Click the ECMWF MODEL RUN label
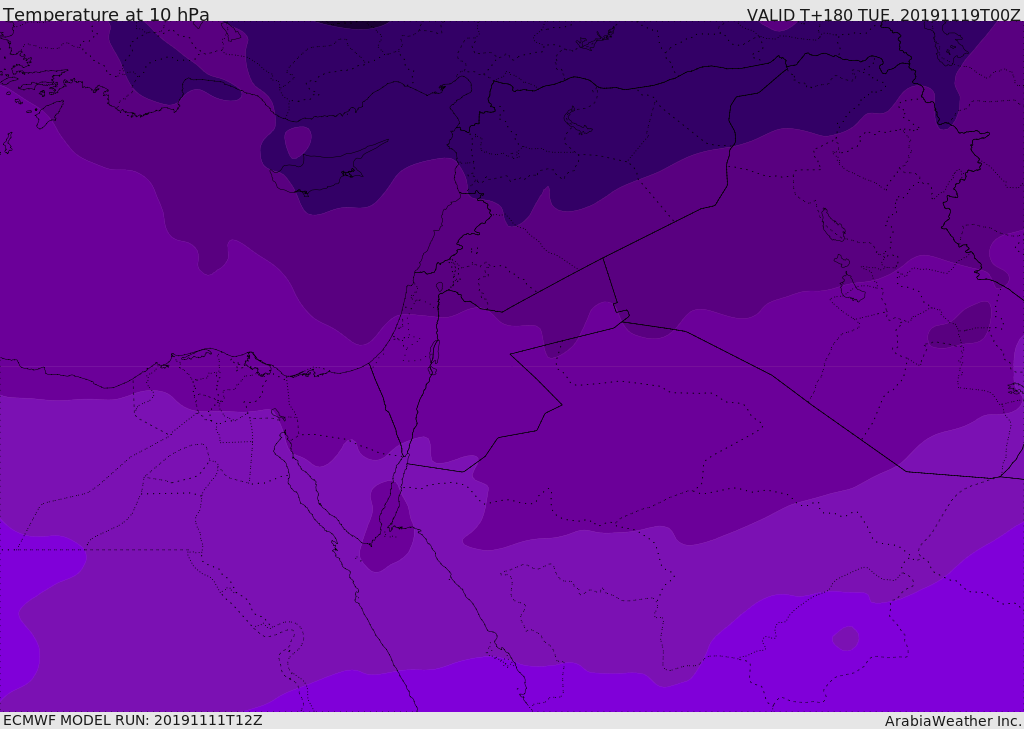 [133, 720]
